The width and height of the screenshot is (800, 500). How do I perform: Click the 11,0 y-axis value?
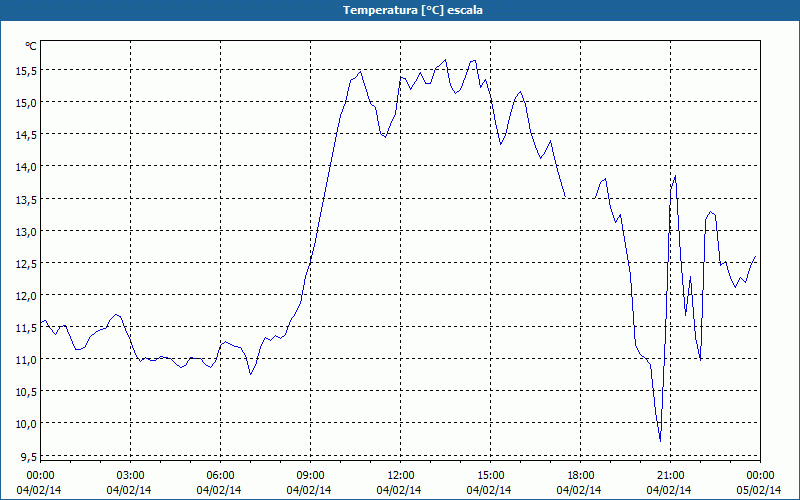tap(26, 360)
